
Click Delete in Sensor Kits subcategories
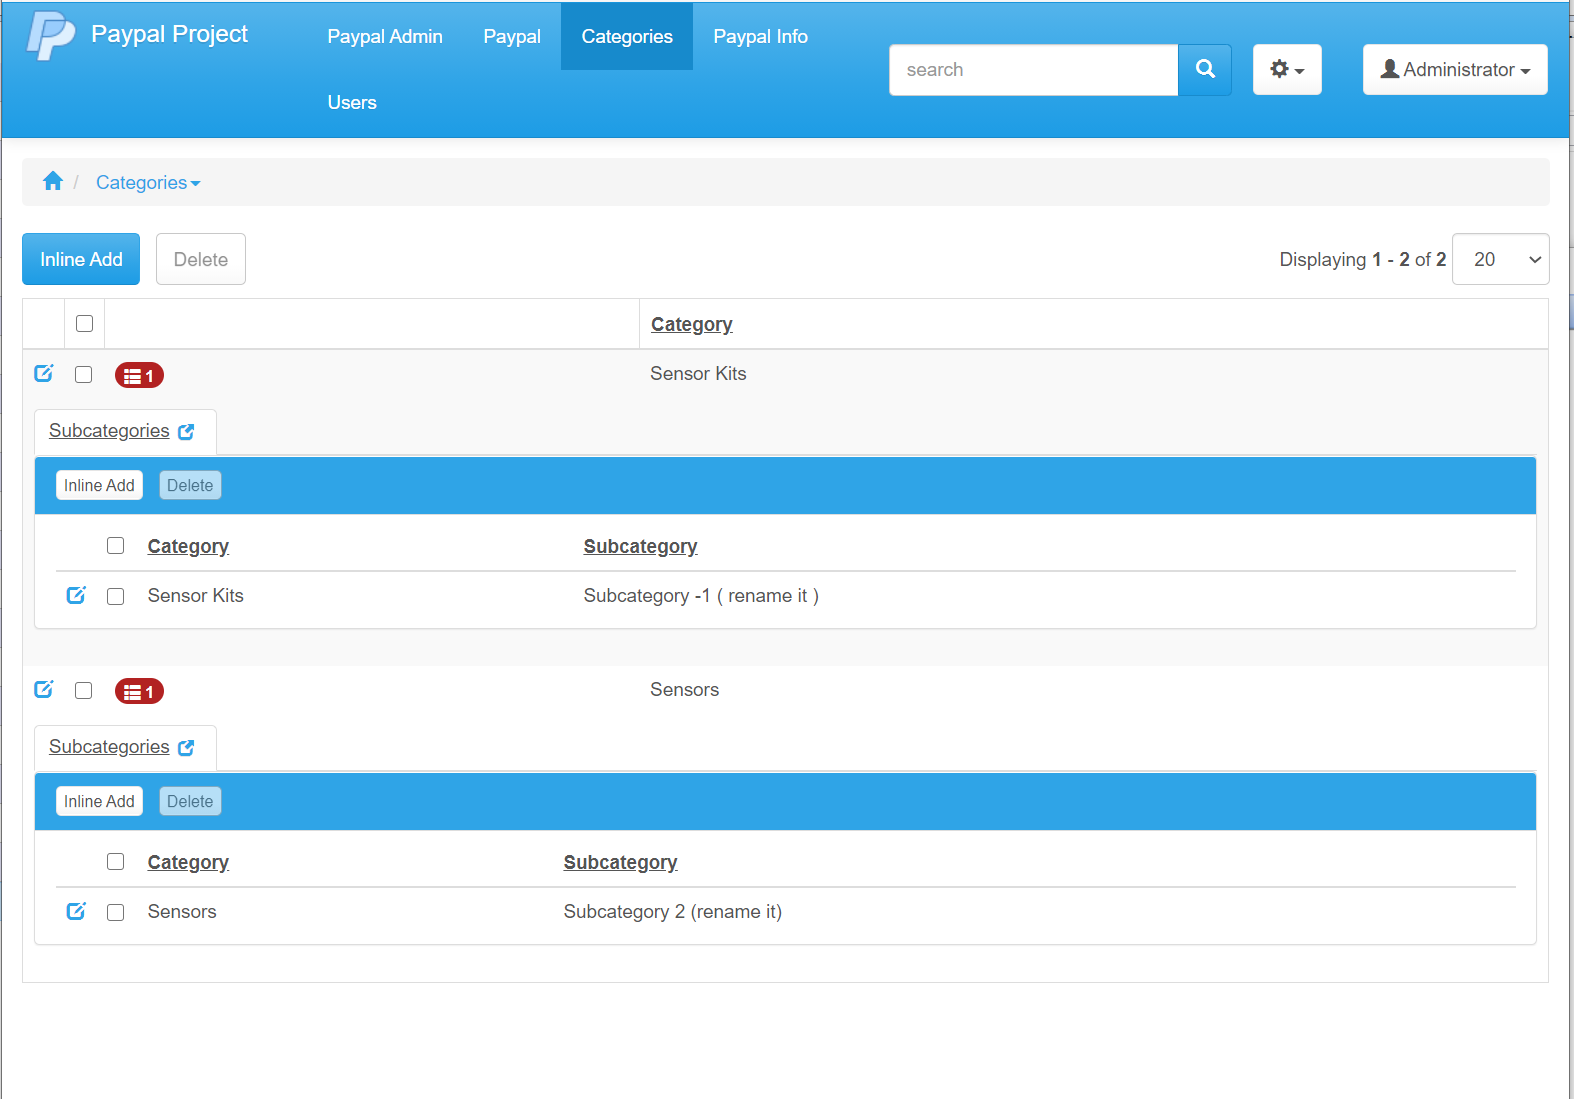(190, 485)
